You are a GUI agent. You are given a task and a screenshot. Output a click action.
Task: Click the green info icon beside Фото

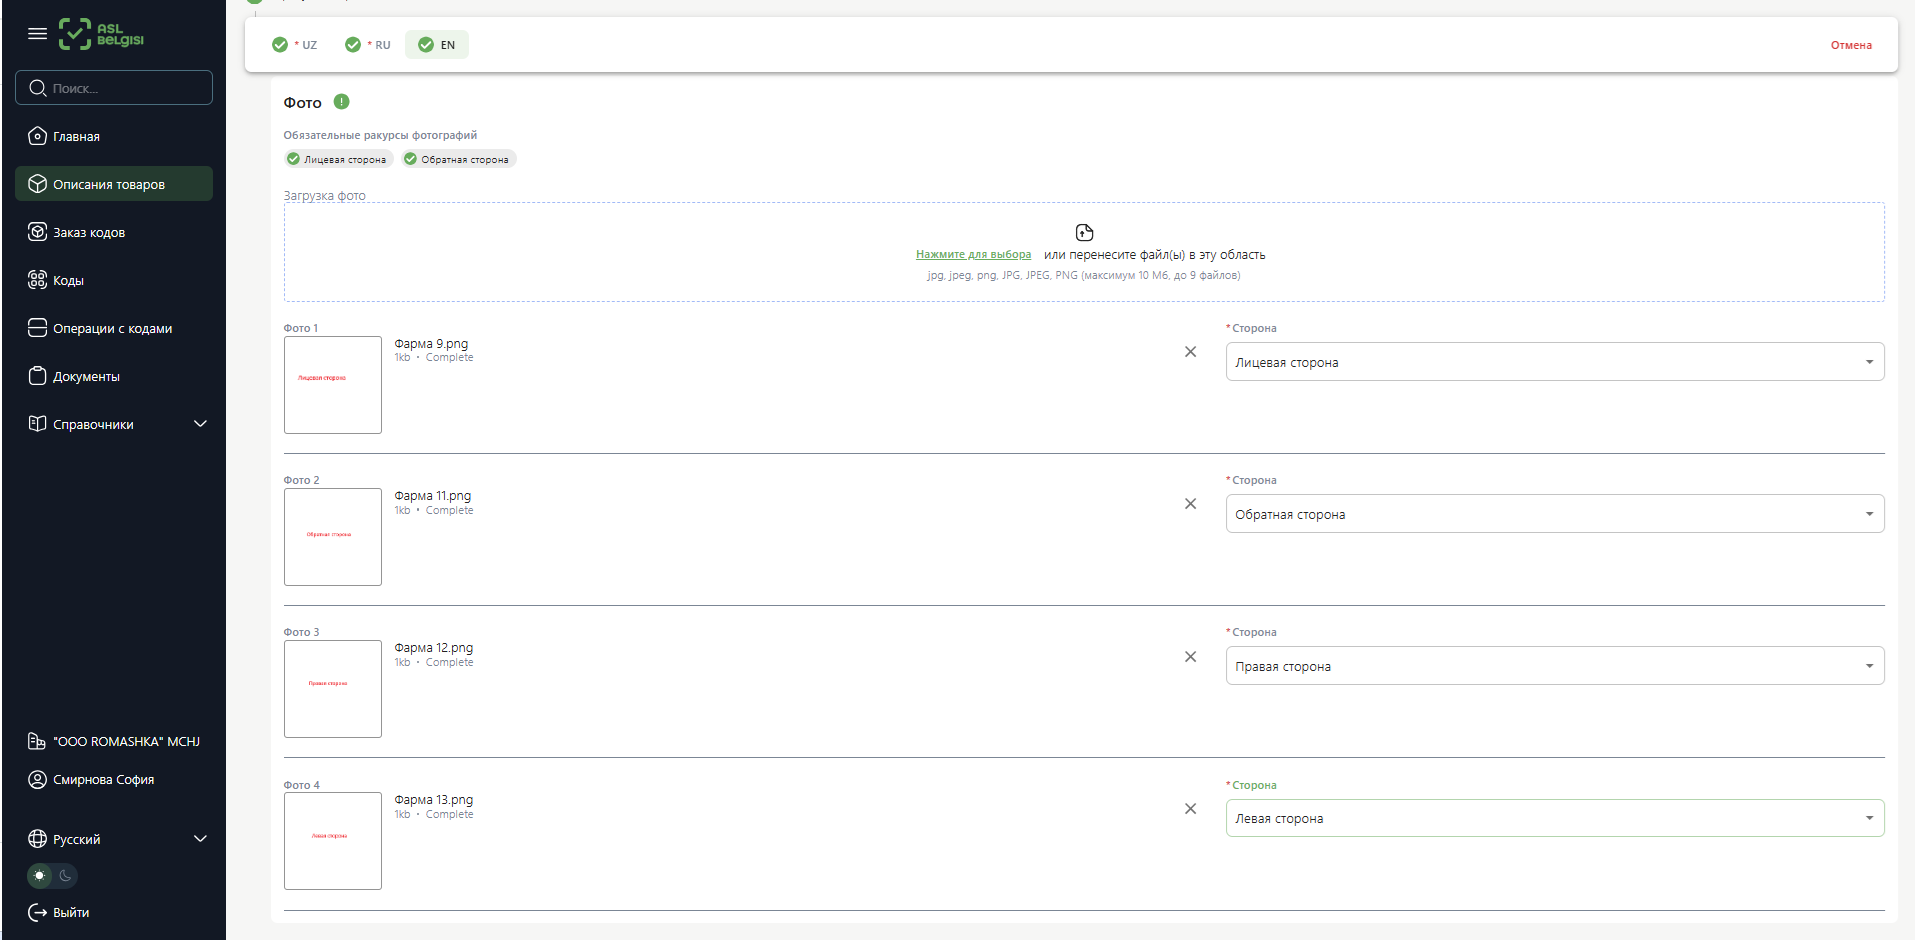point(341,102)
